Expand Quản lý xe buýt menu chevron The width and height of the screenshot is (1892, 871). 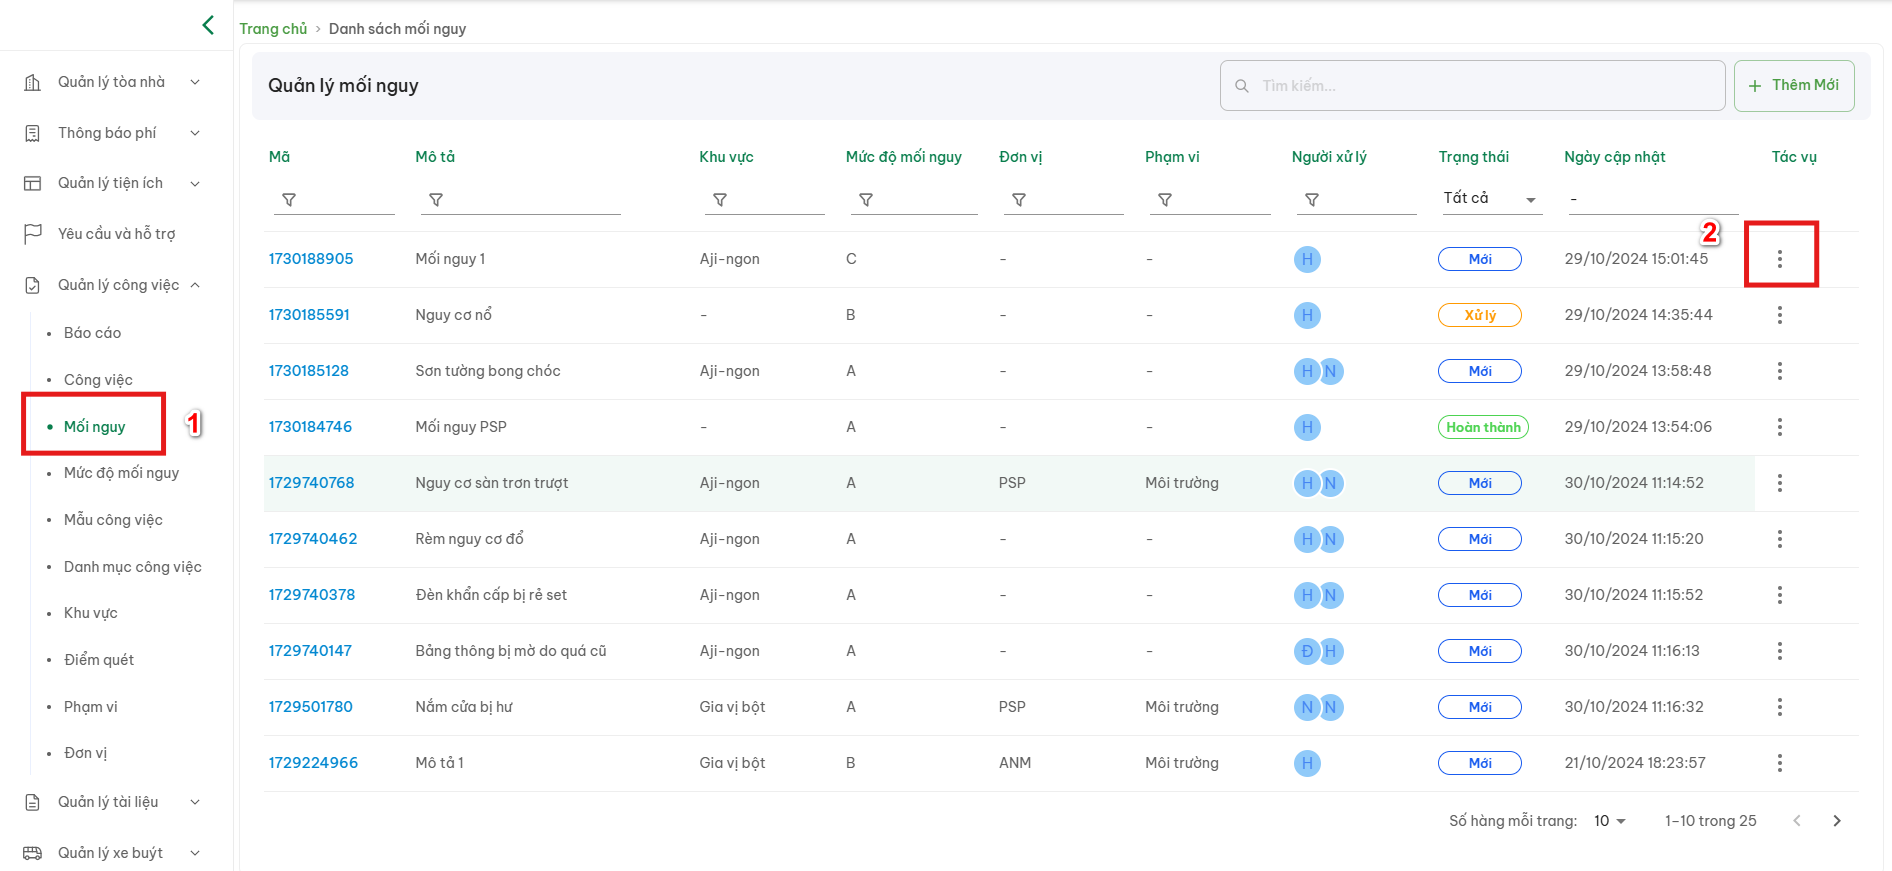[x=195, y=853]
